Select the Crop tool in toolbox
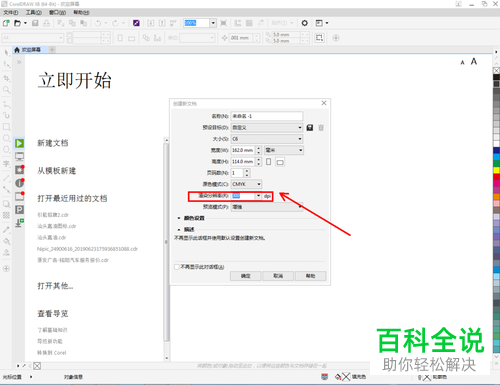The height and width of the screenshot is (385, 500). (6, 78)
